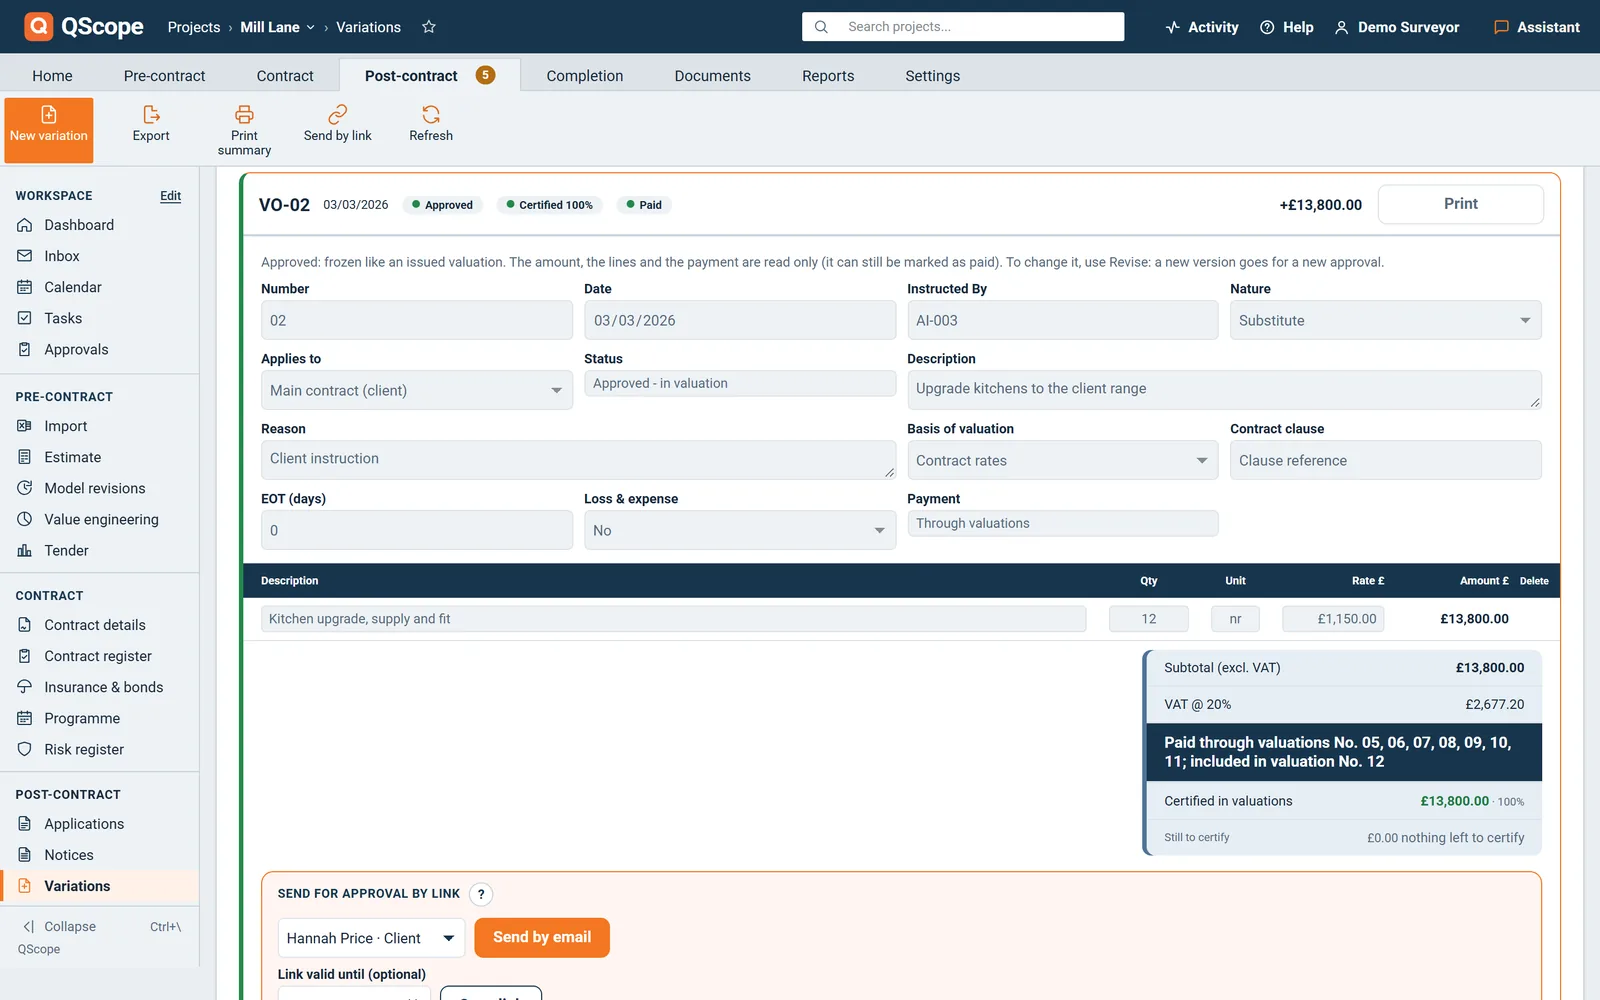1600x1000 pixels.
Task: Open Notices in the sidebar
Action: tap(99, 855)
